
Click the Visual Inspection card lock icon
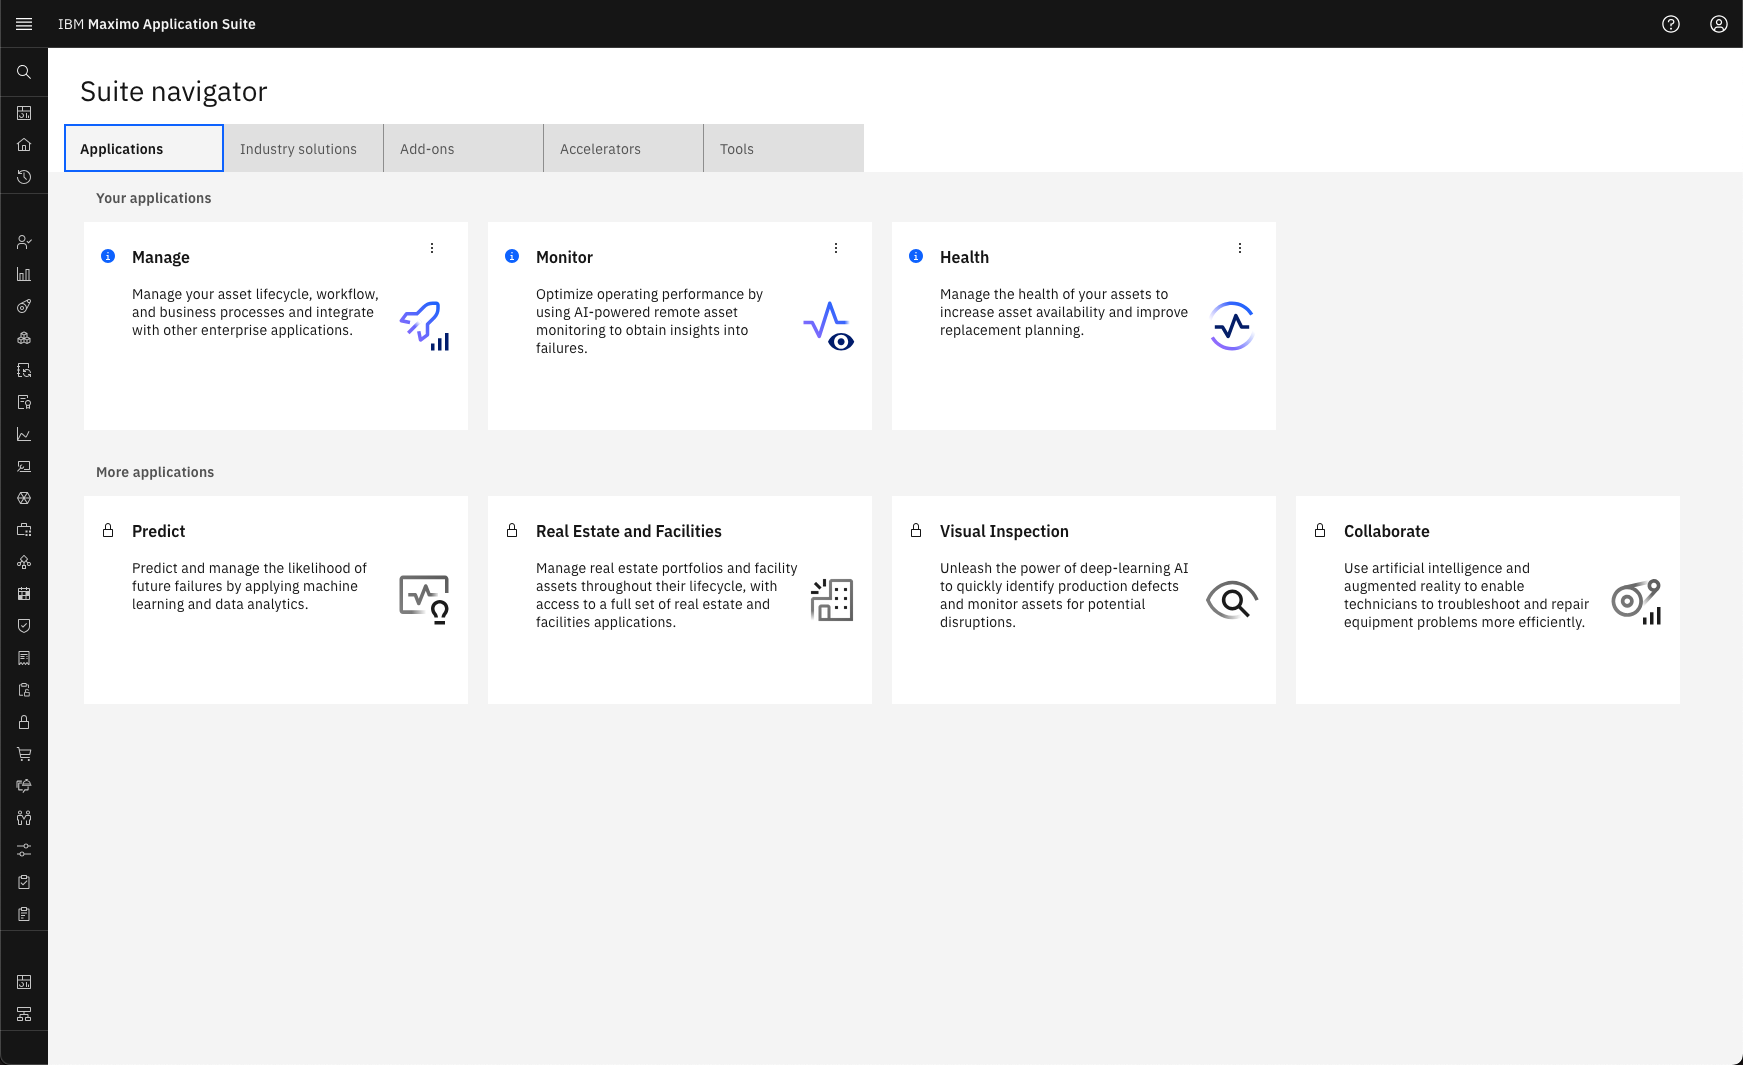click(916, 530)
